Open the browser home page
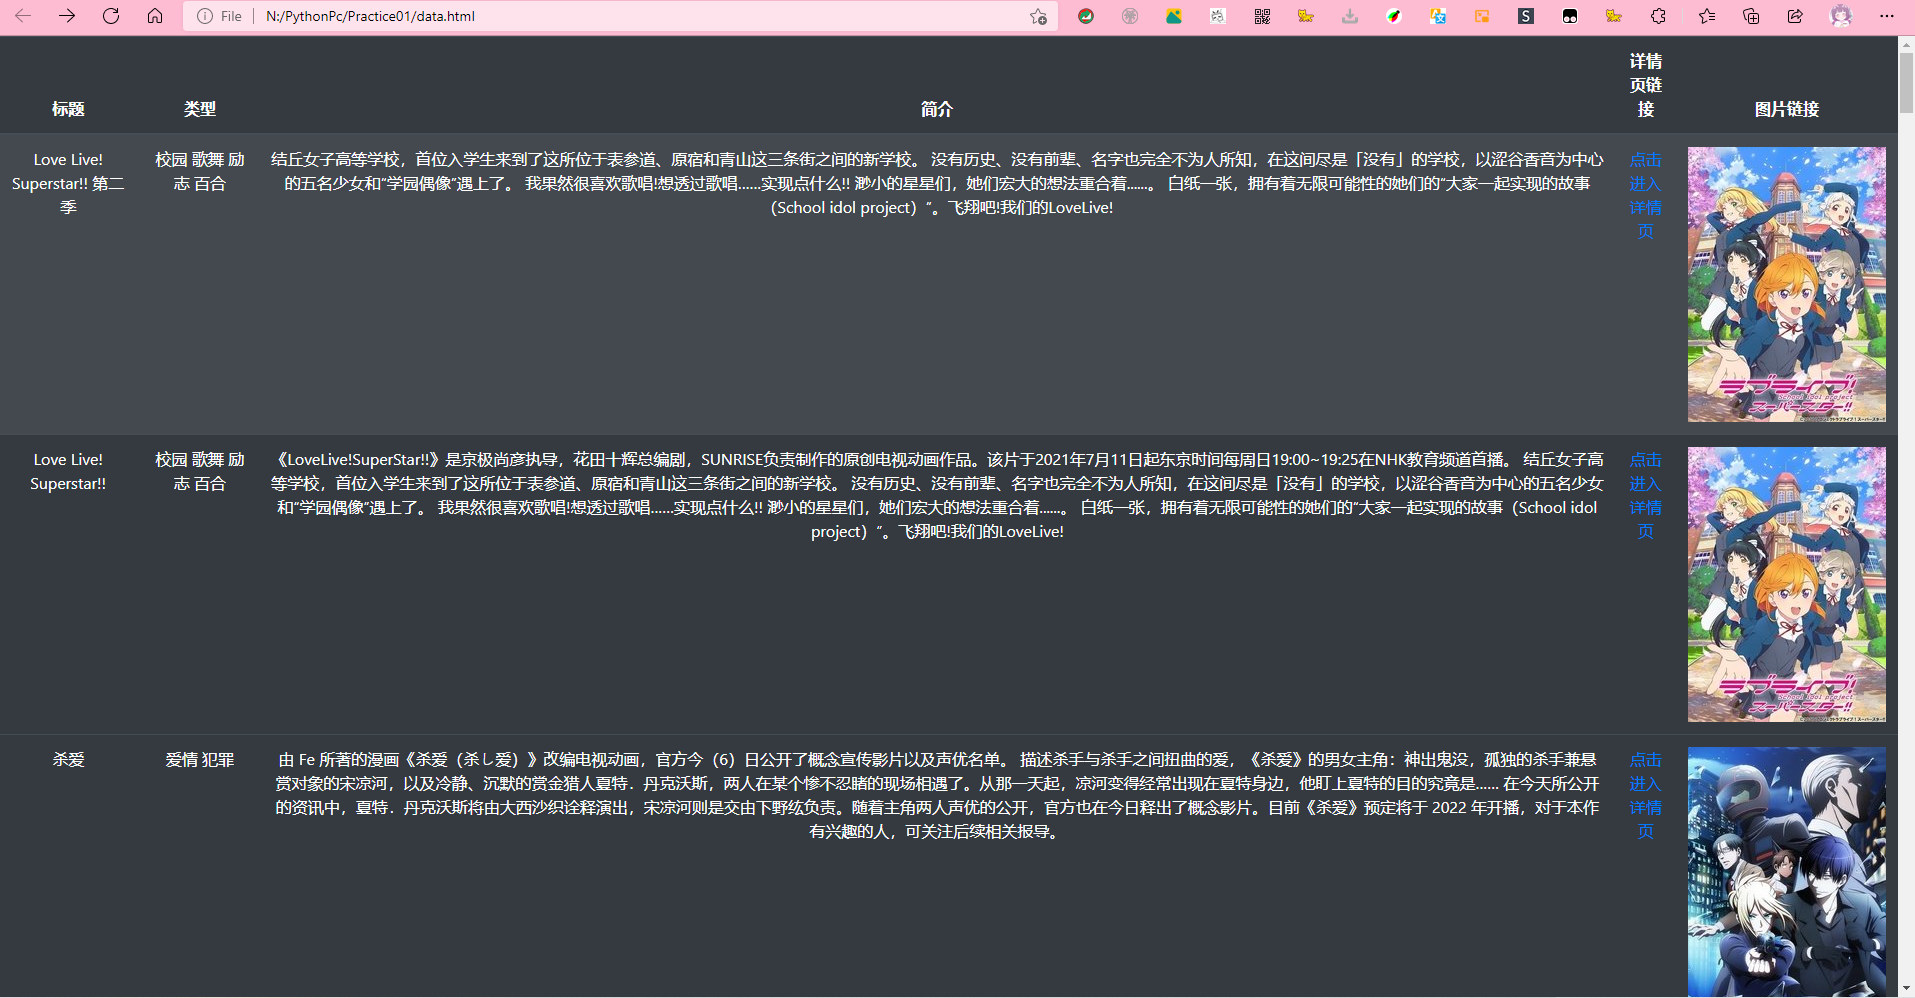This screenshot has height=998, width=1915. (x=155, y=16)
